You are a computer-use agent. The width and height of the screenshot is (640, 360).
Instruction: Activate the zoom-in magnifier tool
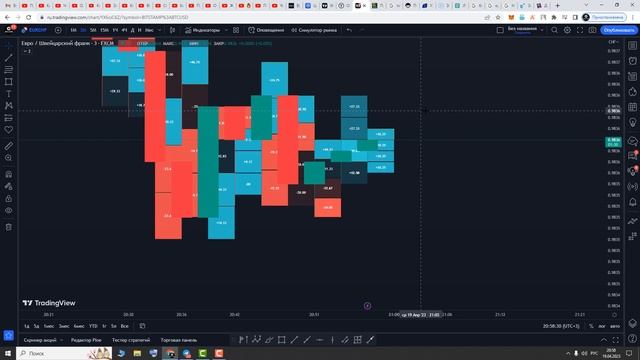point(9,158)
